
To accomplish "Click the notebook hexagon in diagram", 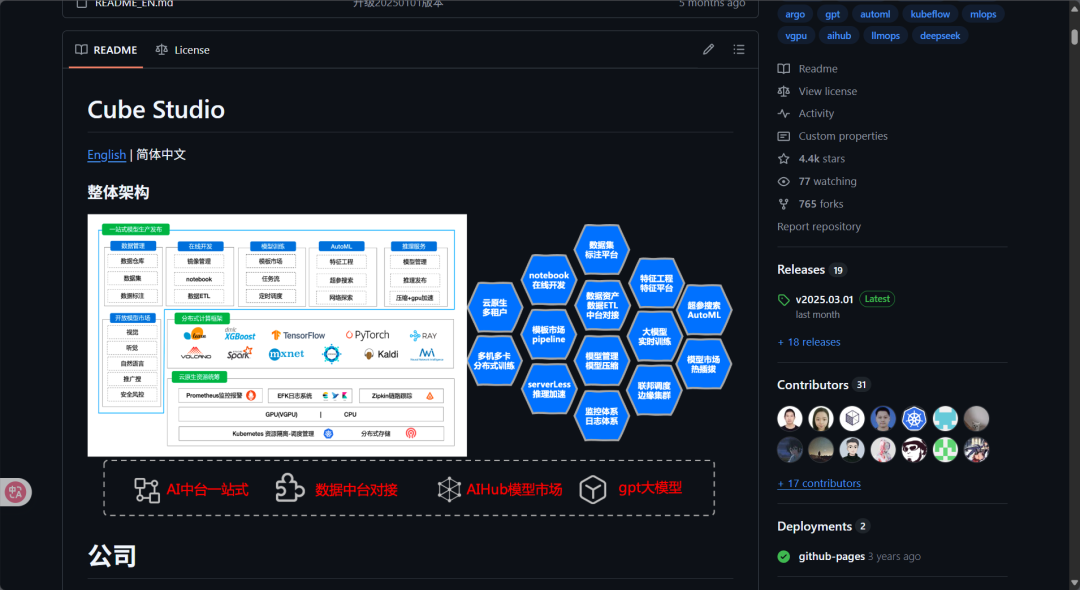I will click(549, 280).
